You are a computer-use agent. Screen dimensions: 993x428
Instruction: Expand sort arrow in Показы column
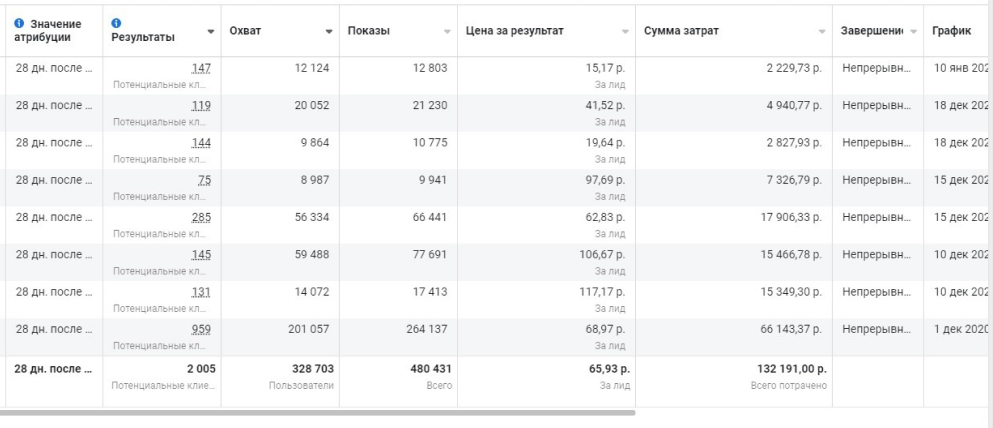[446, 32]
